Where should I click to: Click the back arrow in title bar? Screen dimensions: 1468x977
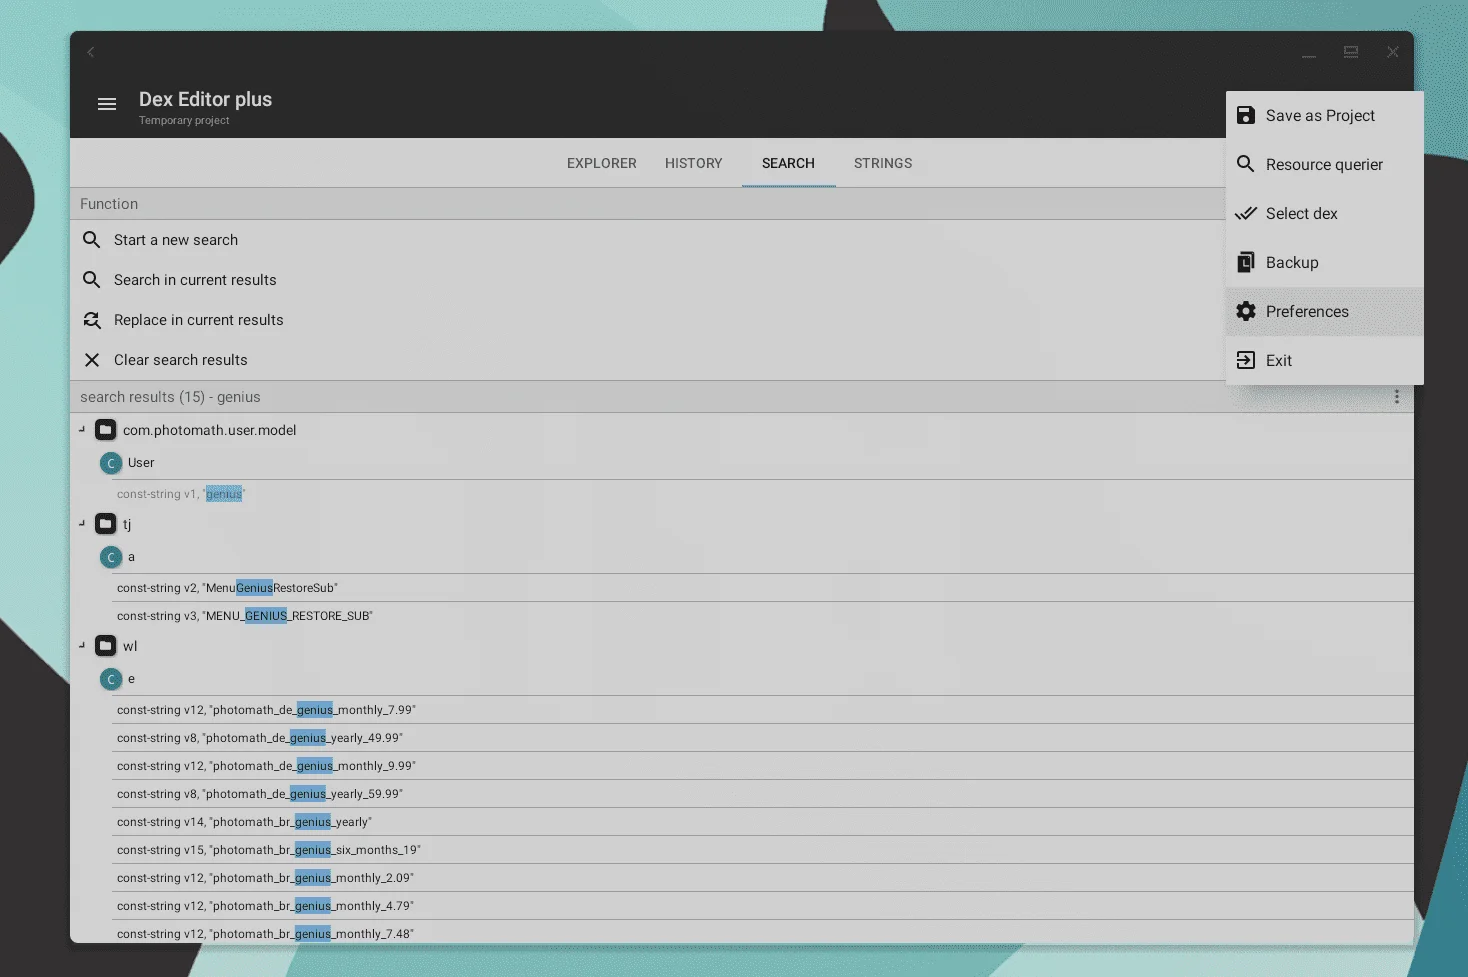coord(91,52)
